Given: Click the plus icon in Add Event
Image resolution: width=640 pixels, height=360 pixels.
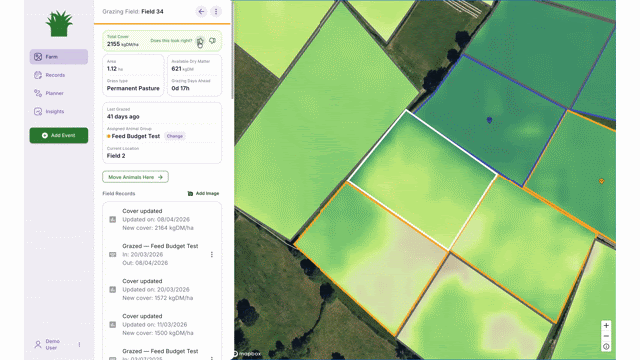Looking at the screenshot, I should point(45,136).
